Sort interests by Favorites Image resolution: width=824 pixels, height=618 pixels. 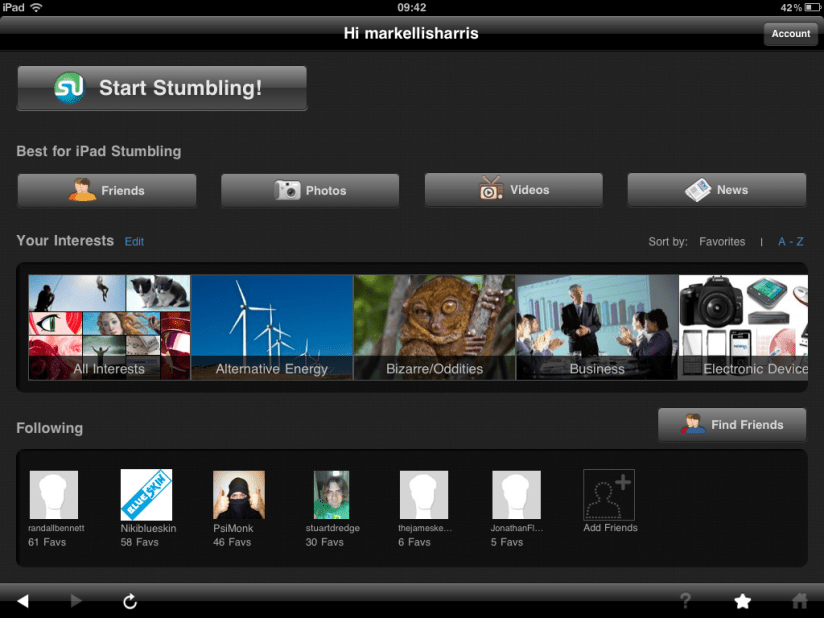coord(722,242)
